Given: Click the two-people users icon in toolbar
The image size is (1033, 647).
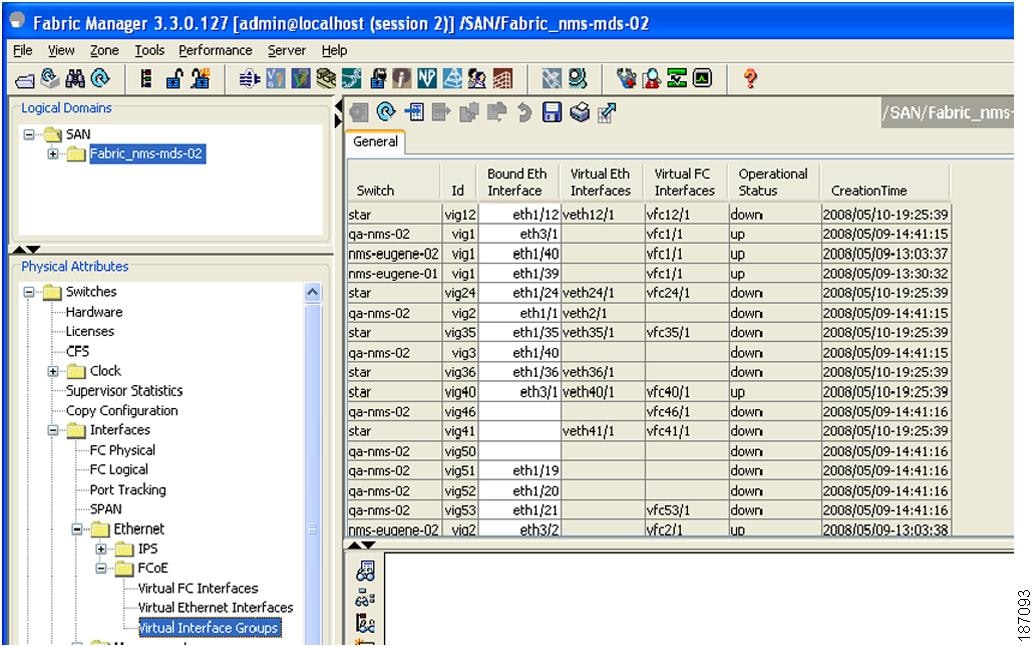Looking at the screenshot, I should point(477,79).
